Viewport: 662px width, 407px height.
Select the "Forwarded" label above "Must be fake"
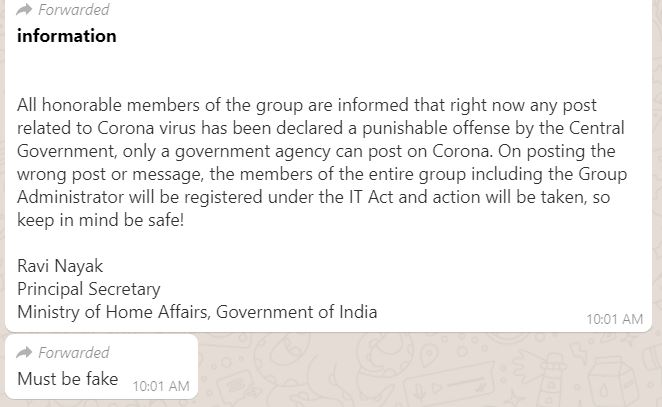(x=75, y=353)
